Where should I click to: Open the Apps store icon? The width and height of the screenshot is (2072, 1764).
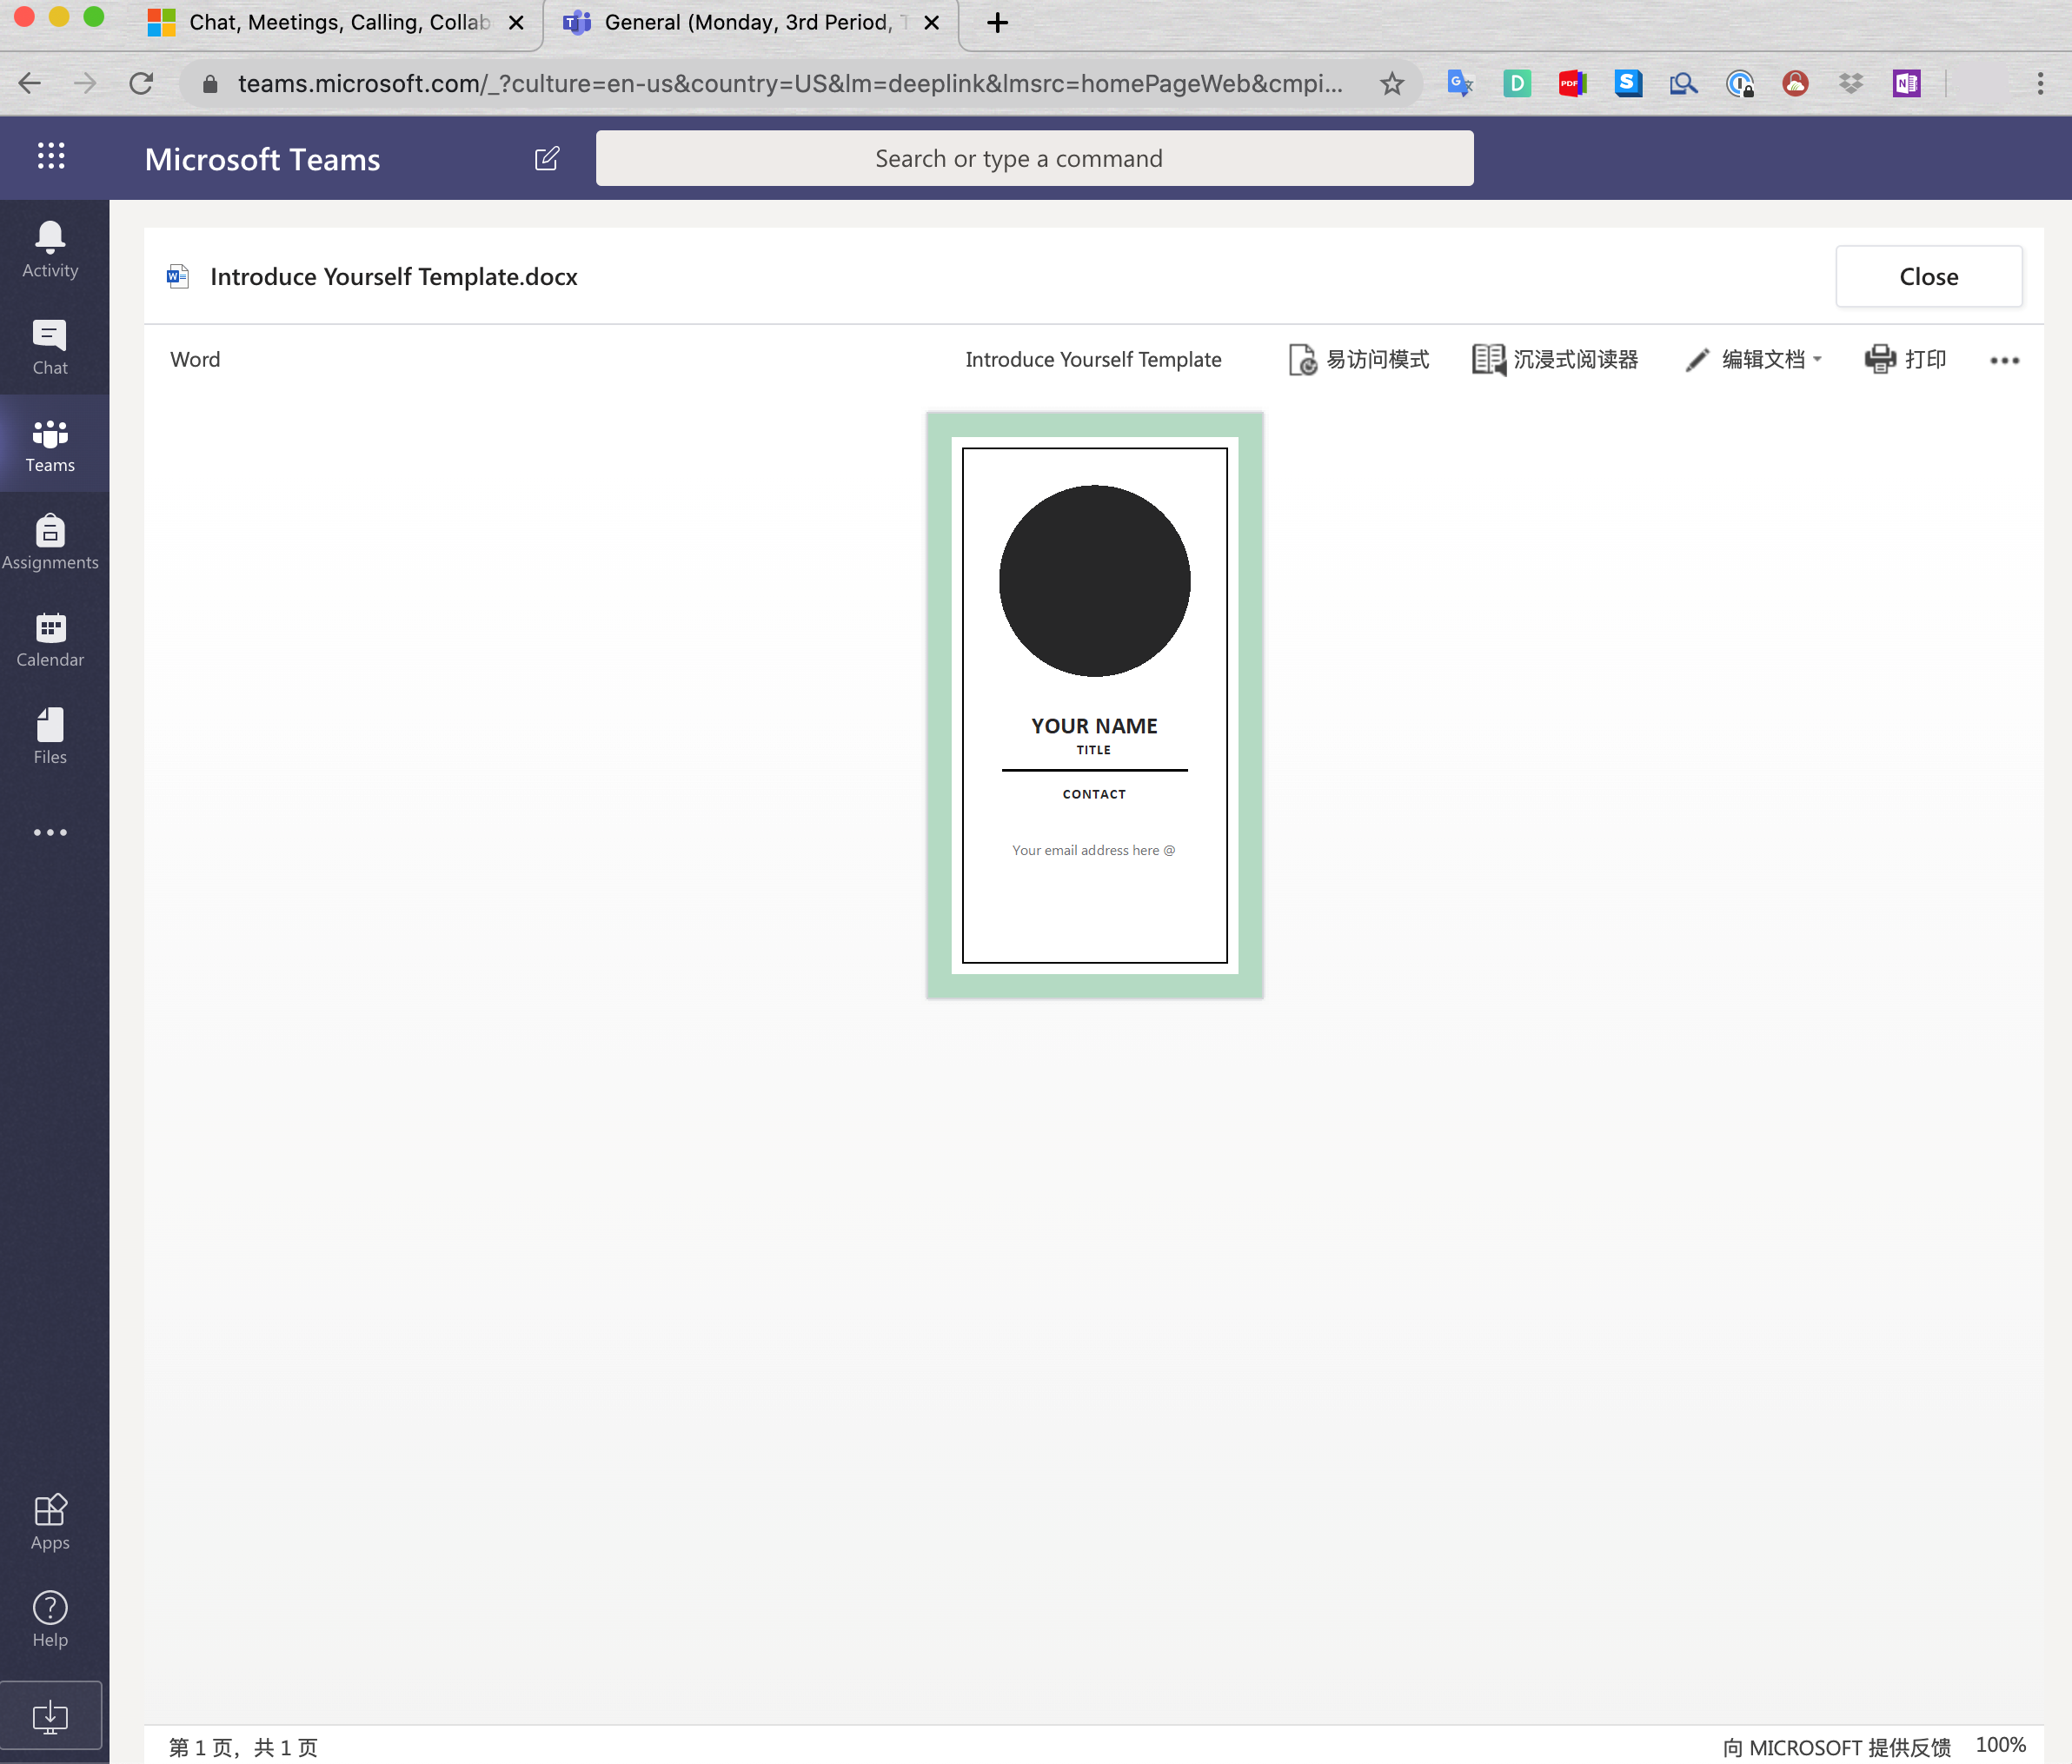(50, 1520)
